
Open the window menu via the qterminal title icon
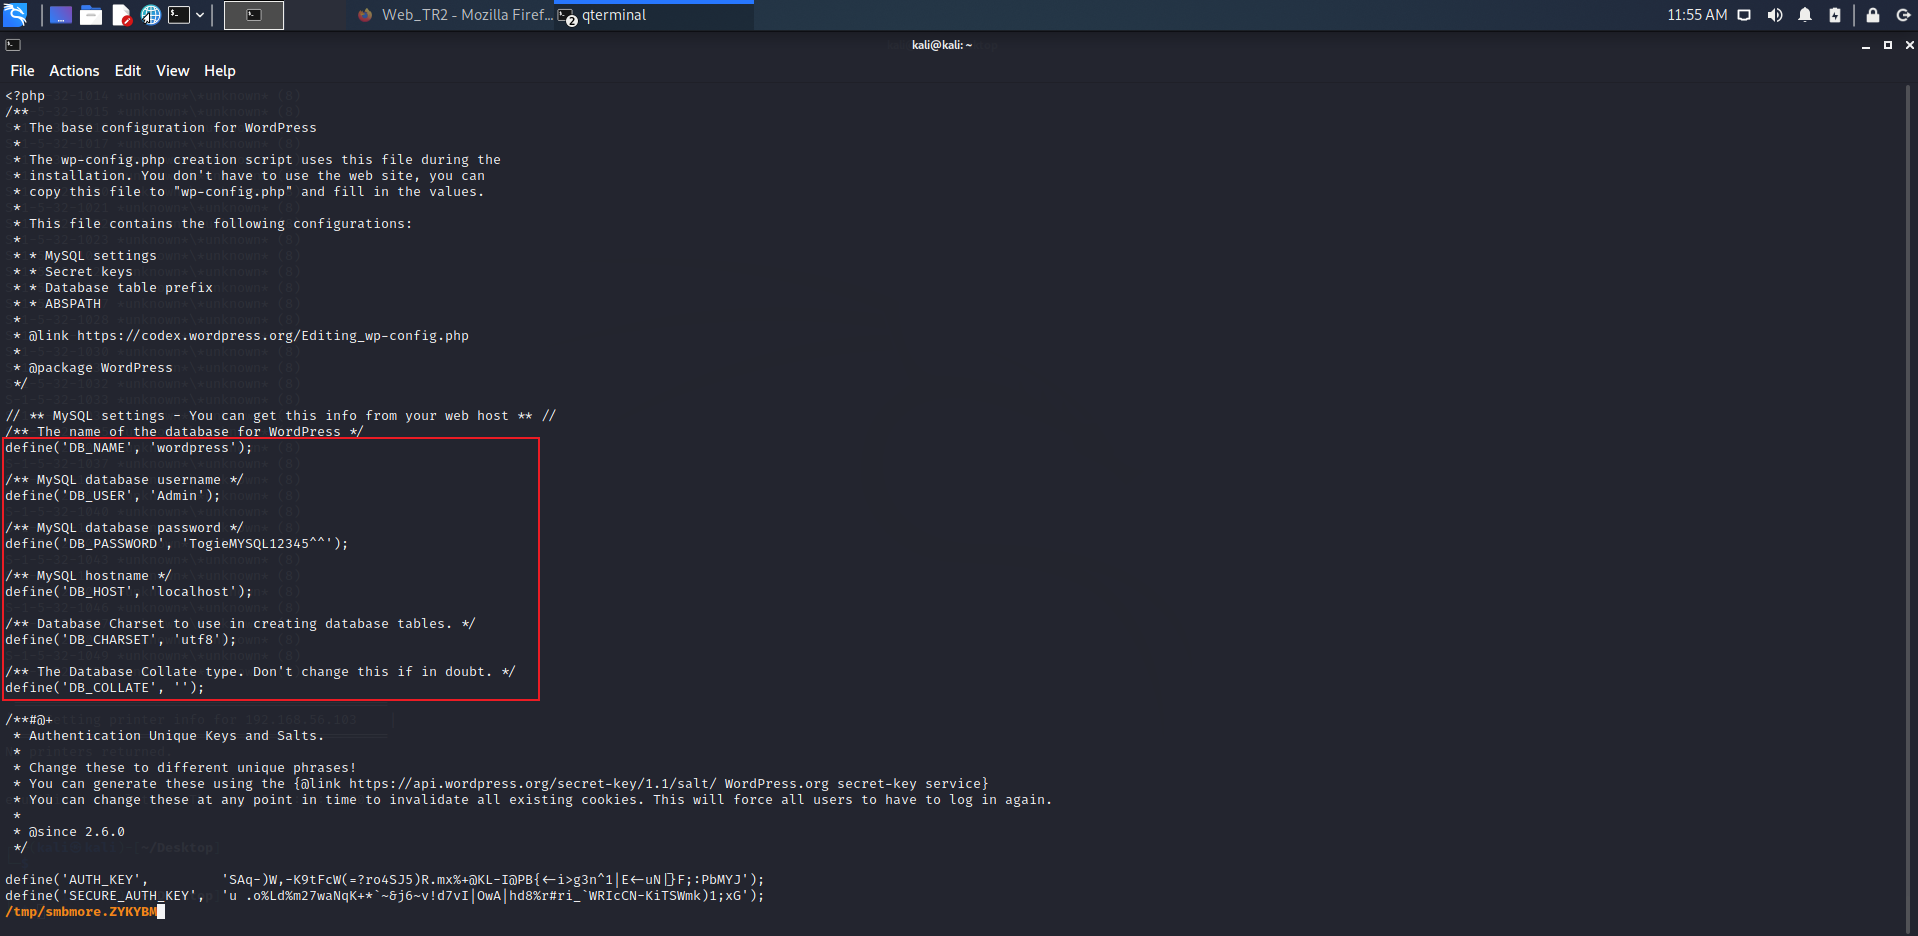(13, 44)
